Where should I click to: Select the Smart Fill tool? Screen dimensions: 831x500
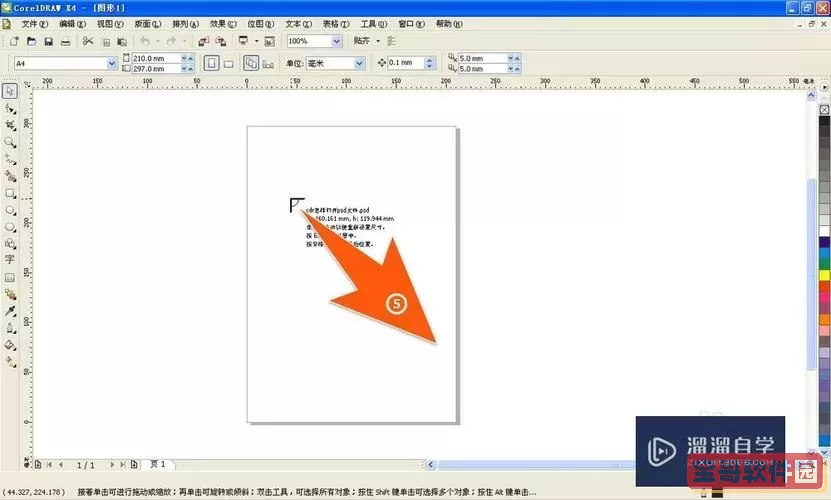(x=10, y=176)
